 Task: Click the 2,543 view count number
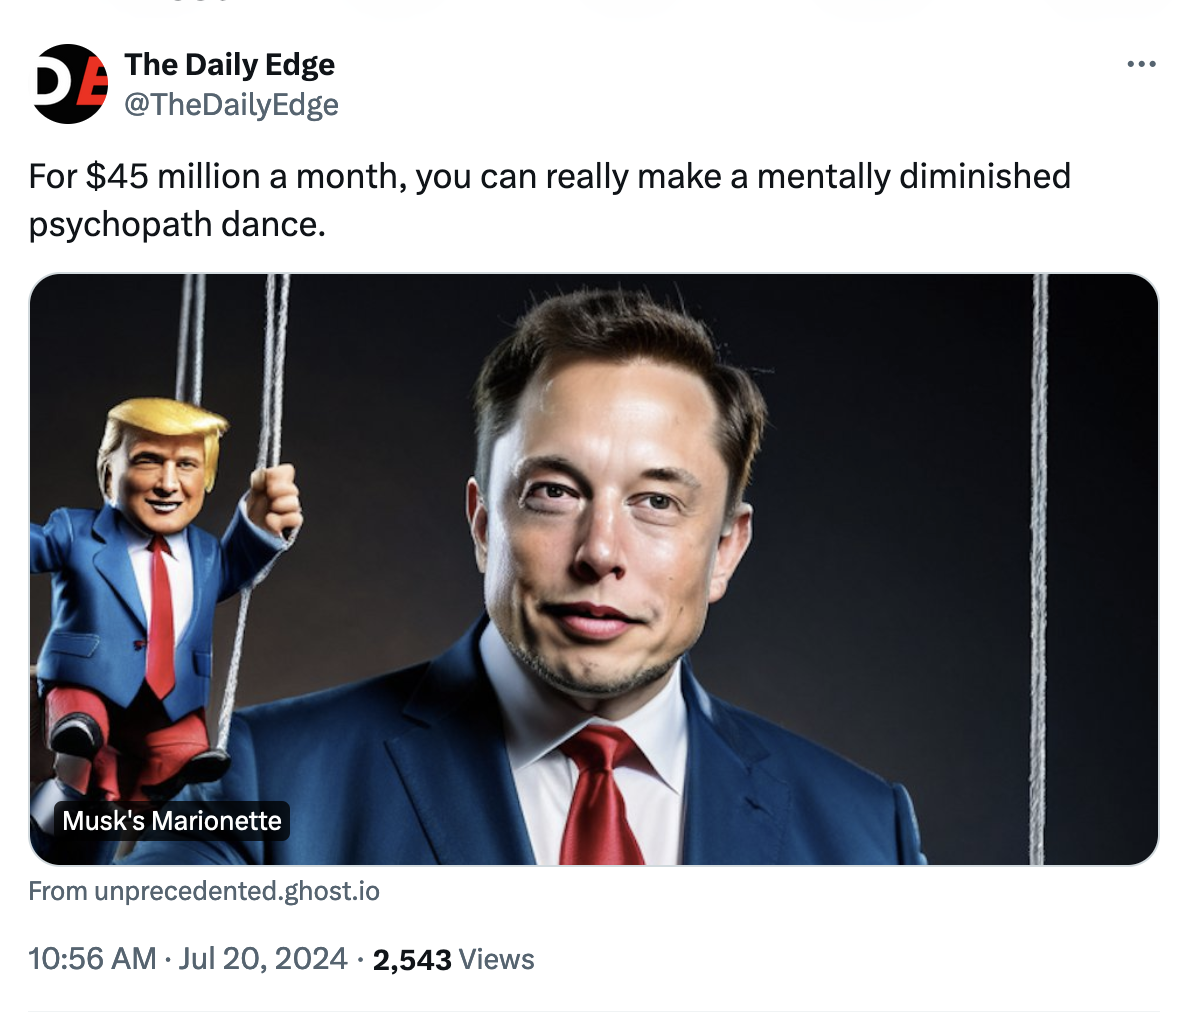pos(411,960)
